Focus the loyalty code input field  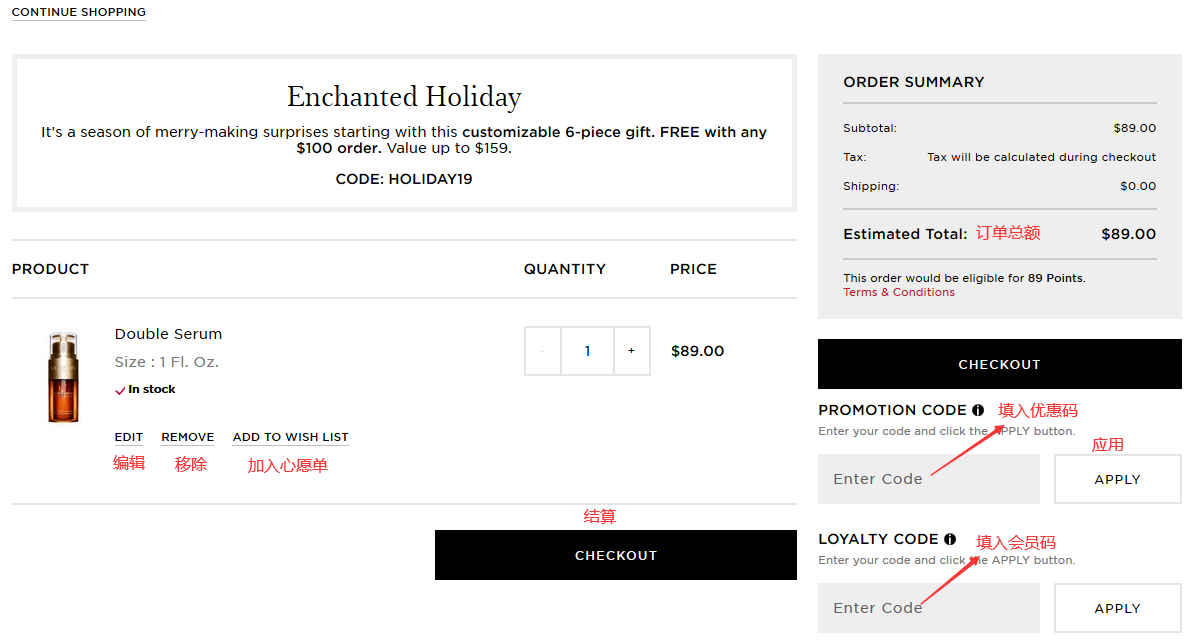pos(928,608)
